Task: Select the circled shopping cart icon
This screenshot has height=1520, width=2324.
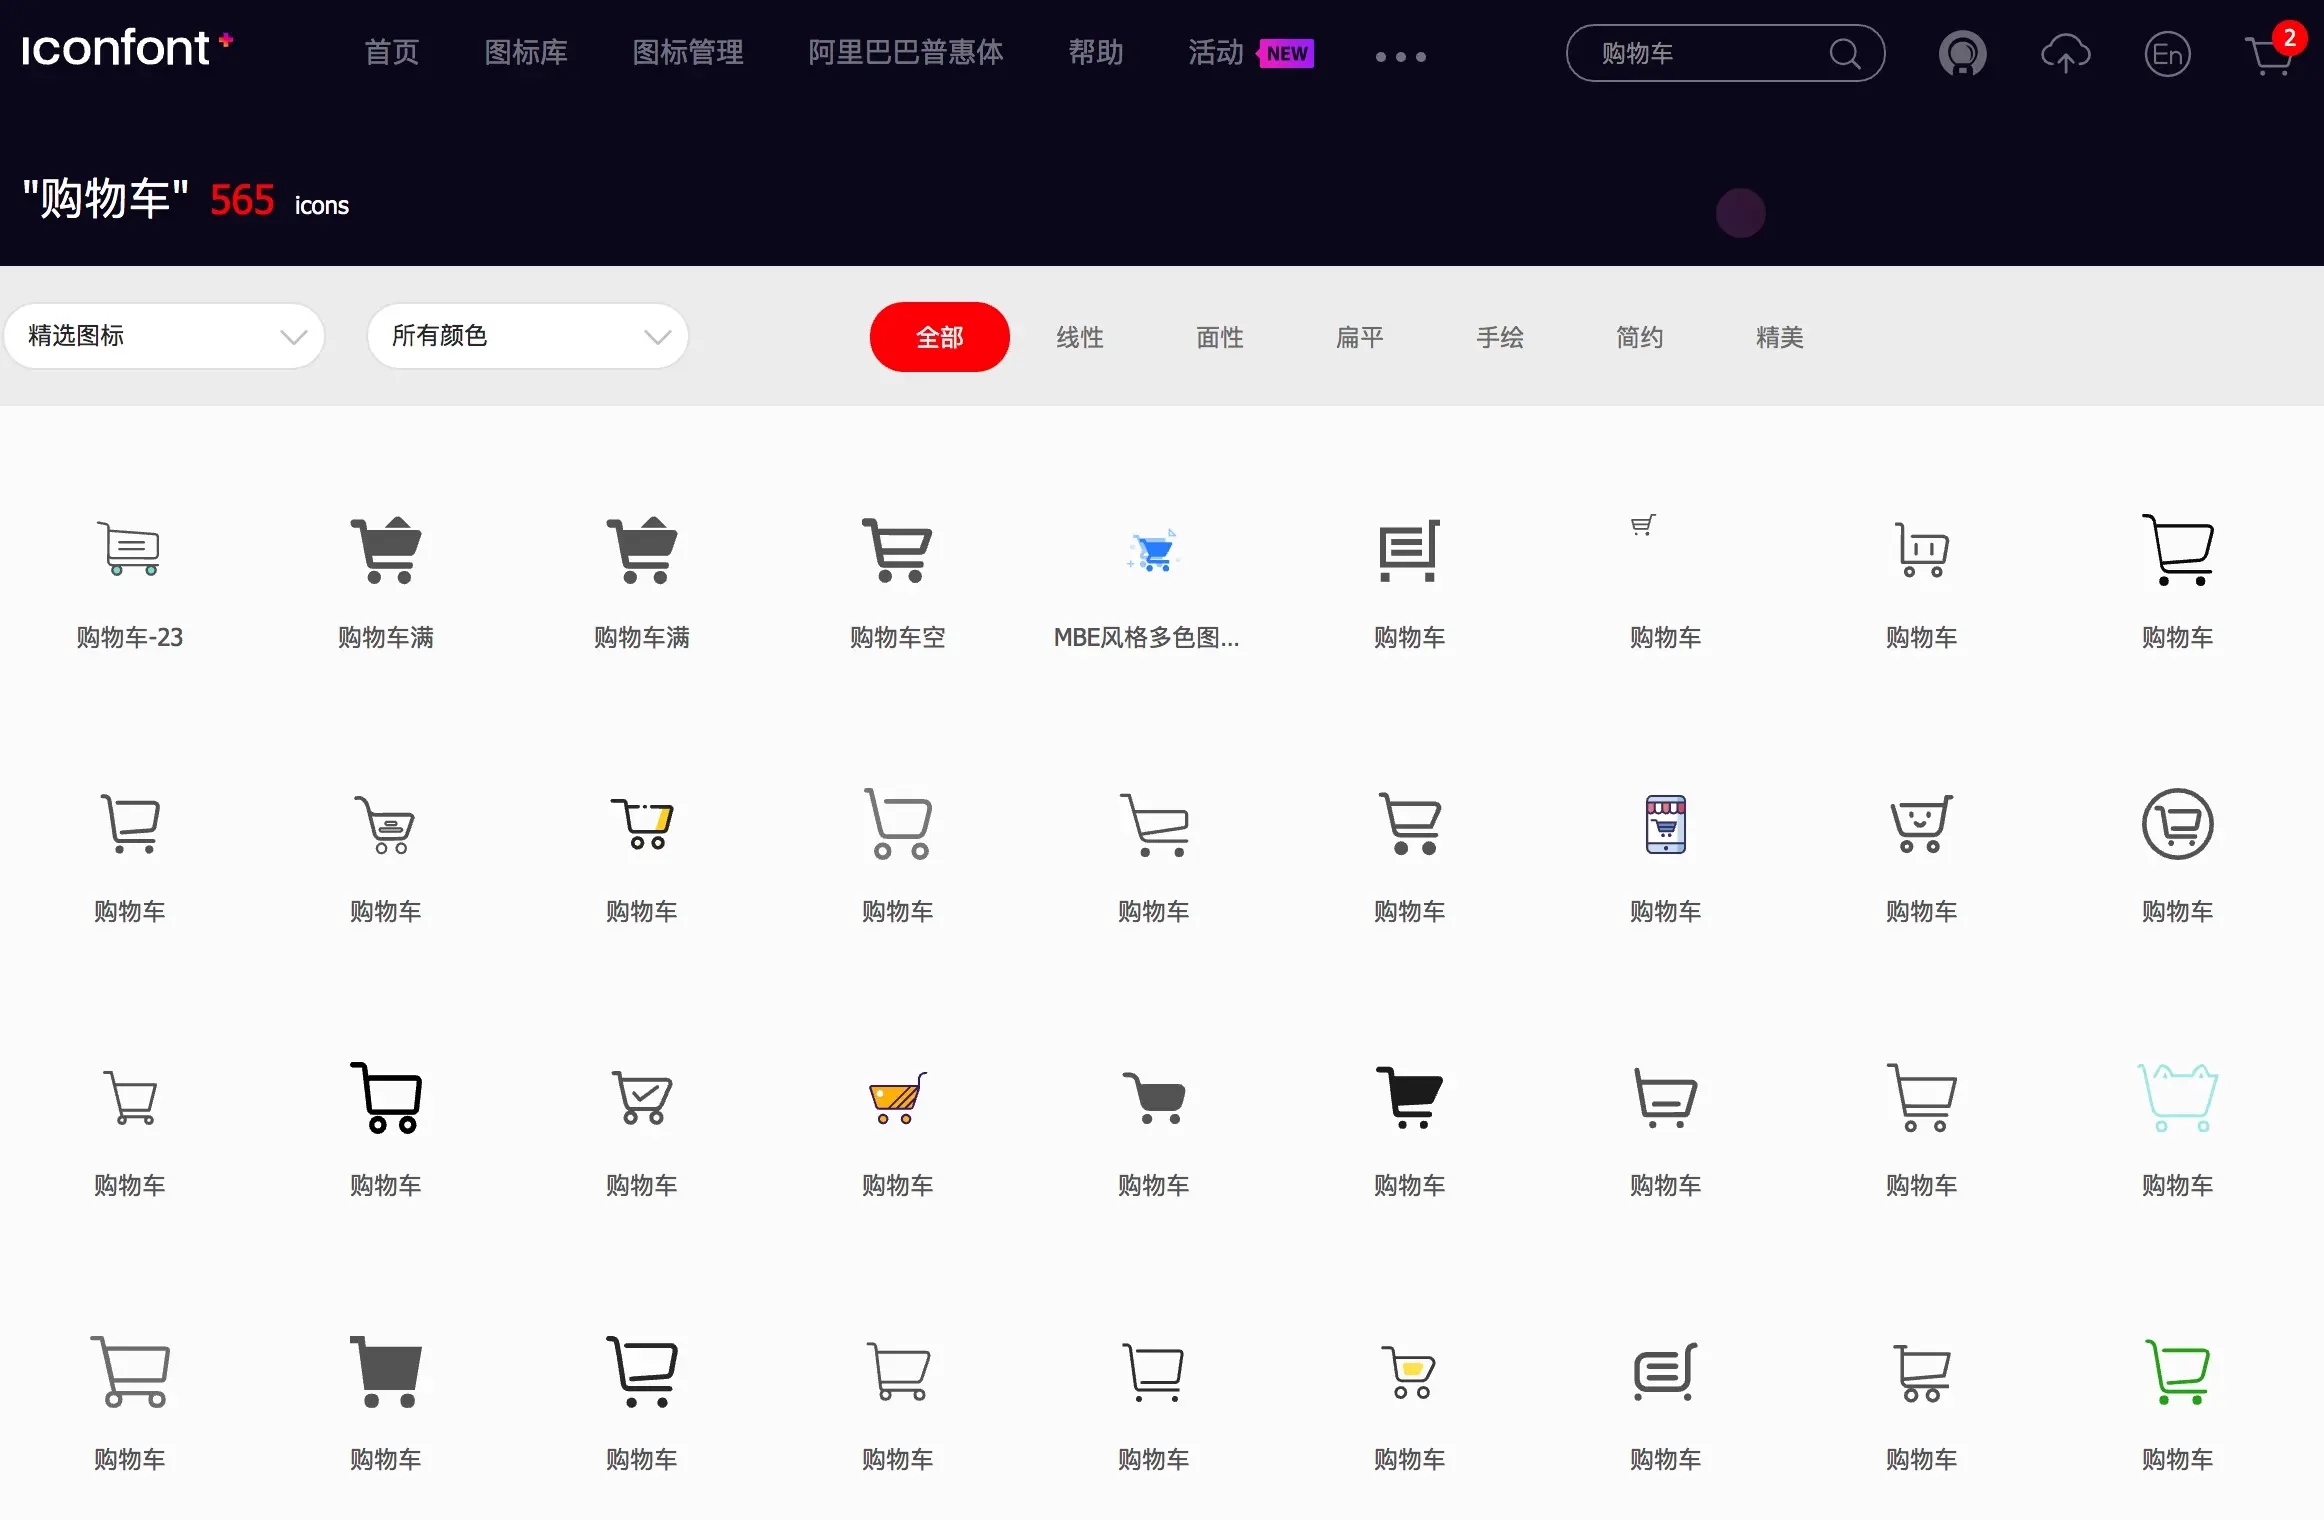Action: point(2177,824)
